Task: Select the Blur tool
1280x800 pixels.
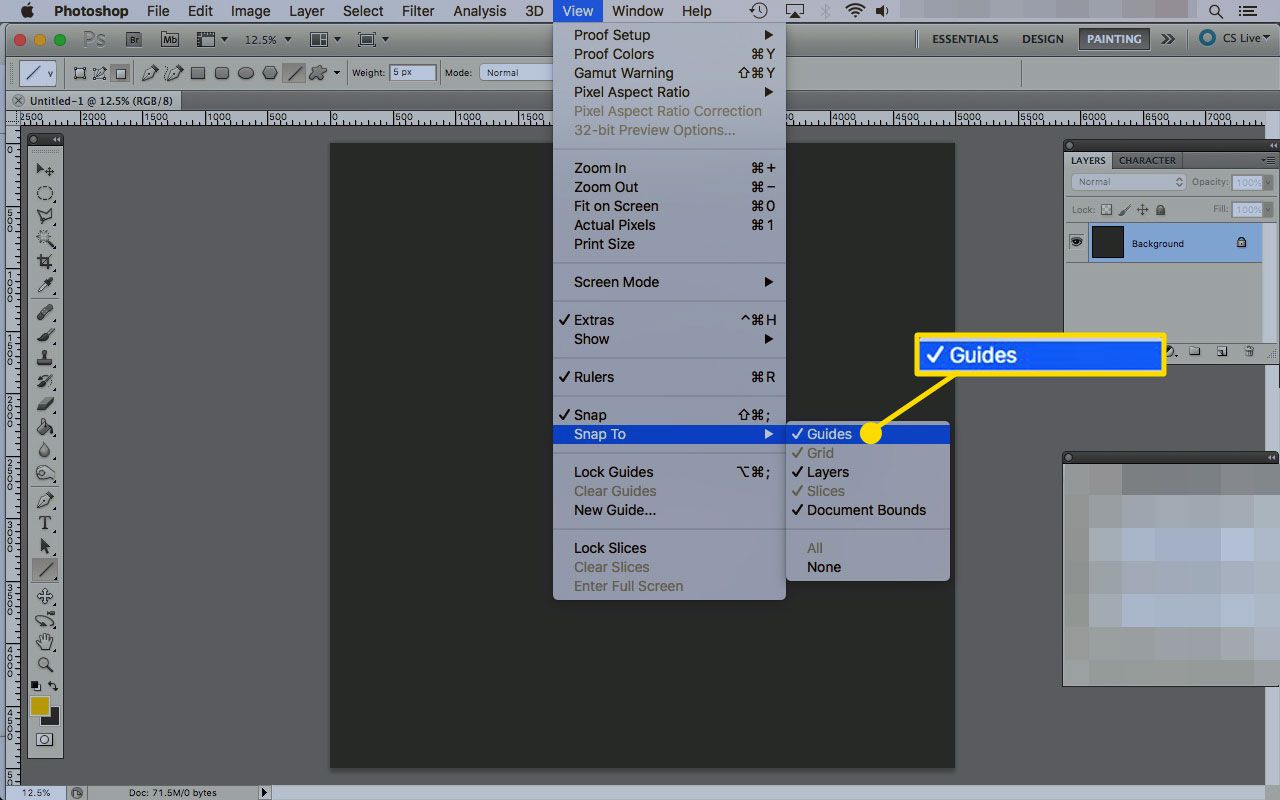Action: [x=45, y=451]
